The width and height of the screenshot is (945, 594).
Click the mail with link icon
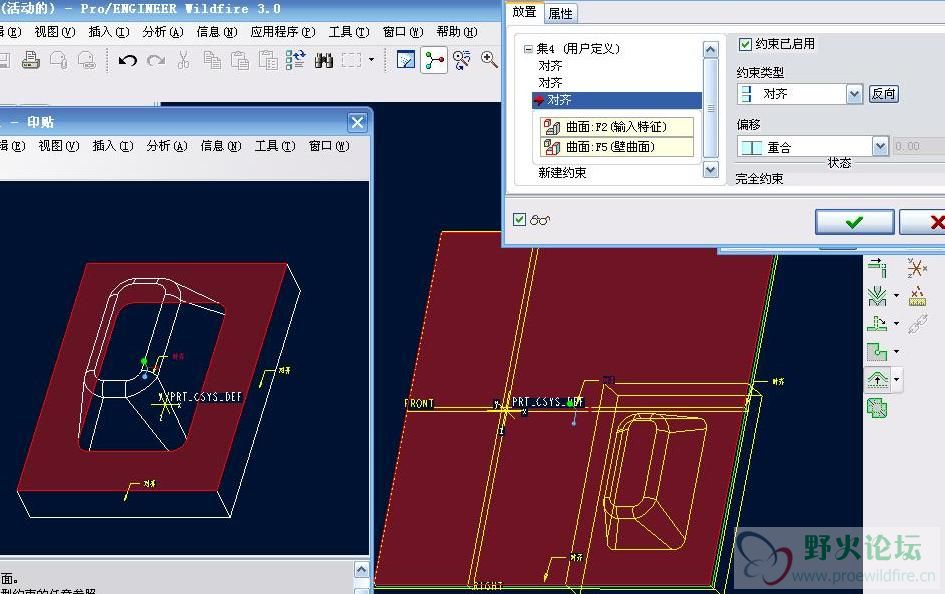pyautogui.click(x=87, y=60)
